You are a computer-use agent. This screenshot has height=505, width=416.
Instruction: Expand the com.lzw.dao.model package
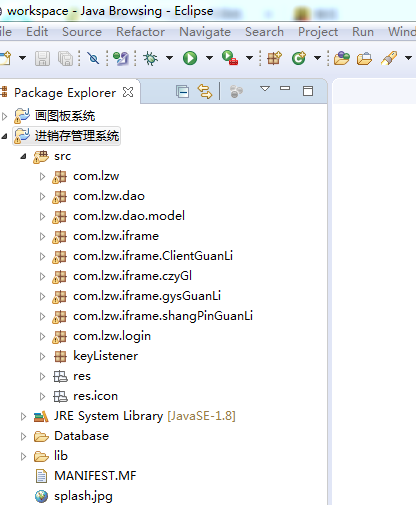(x=42, y=216)
